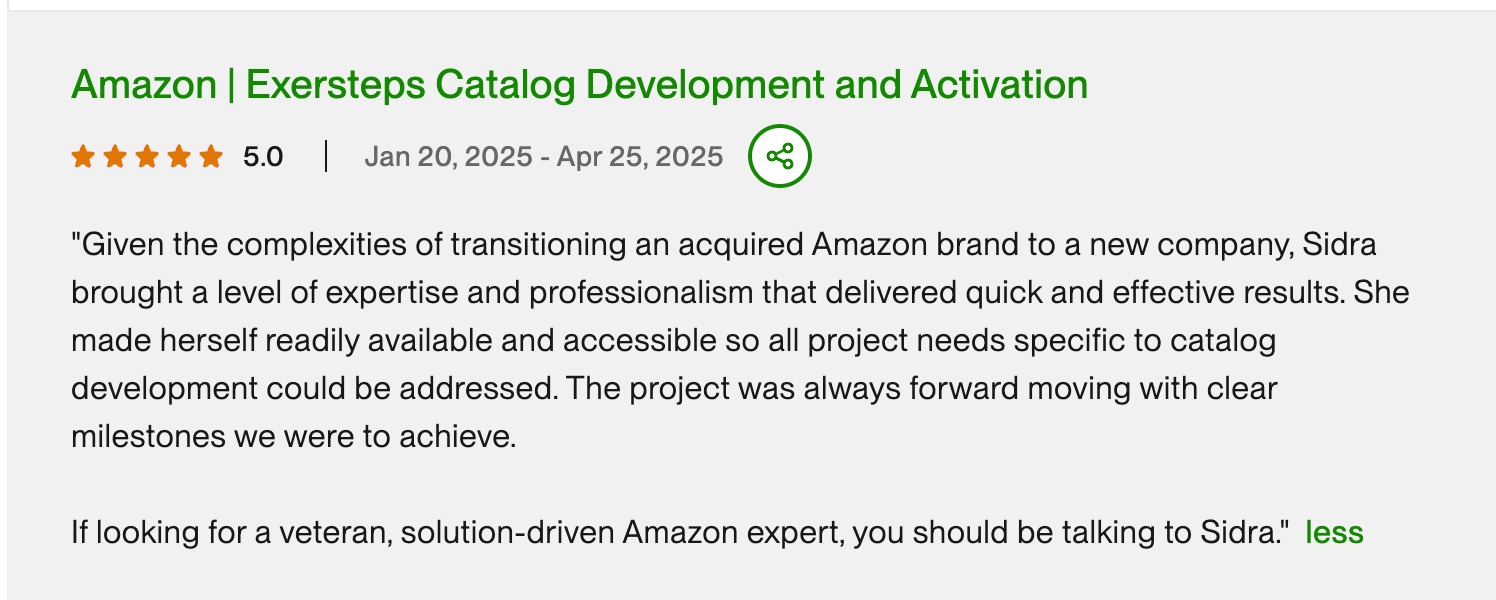Viewport: 1496px width, 600px height.
Task: Click the fourth orange rating star
Action: (179, 156)
